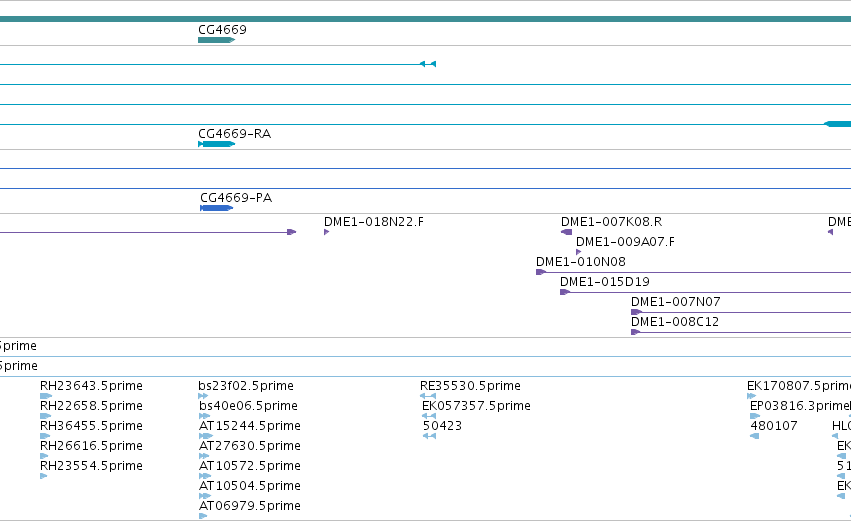Open the DME1-009A07.F feature label

625,242
